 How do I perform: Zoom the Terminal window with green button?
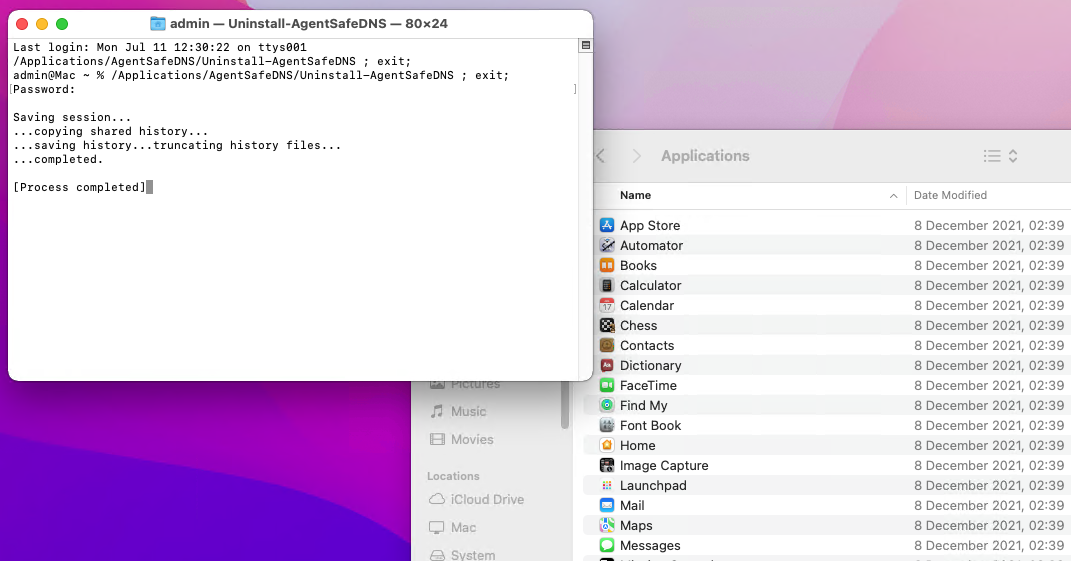(61, 24)
